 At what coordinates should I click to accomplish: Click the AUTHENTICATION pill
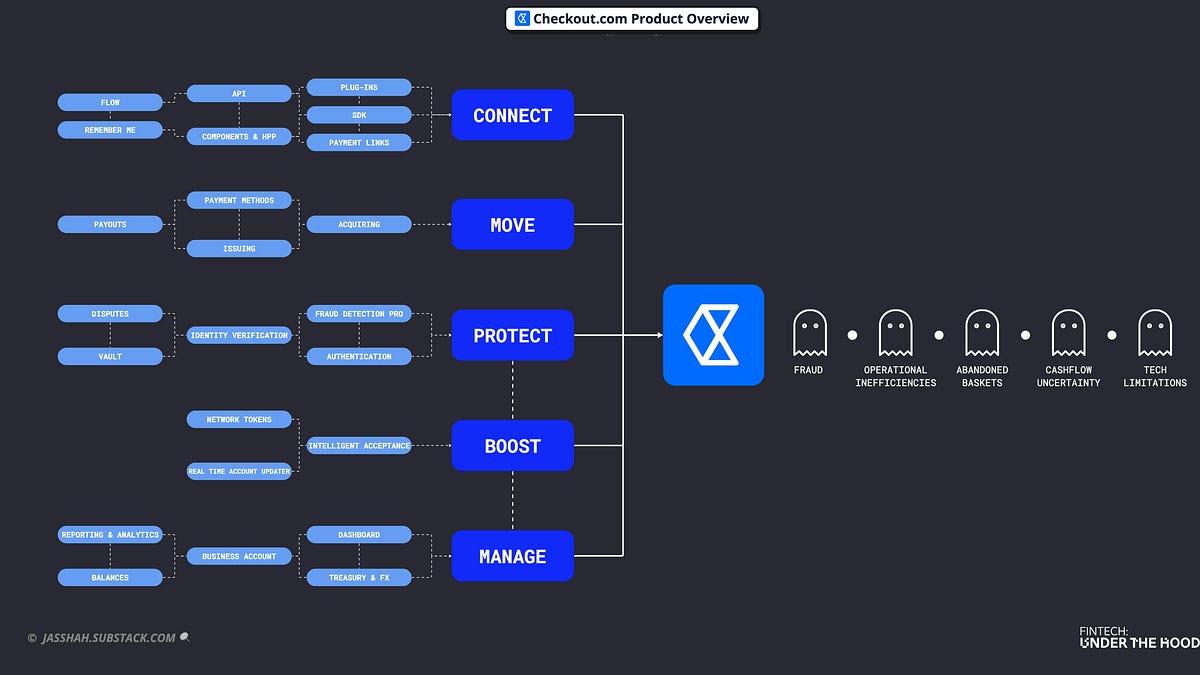click(x=359, y=356)
